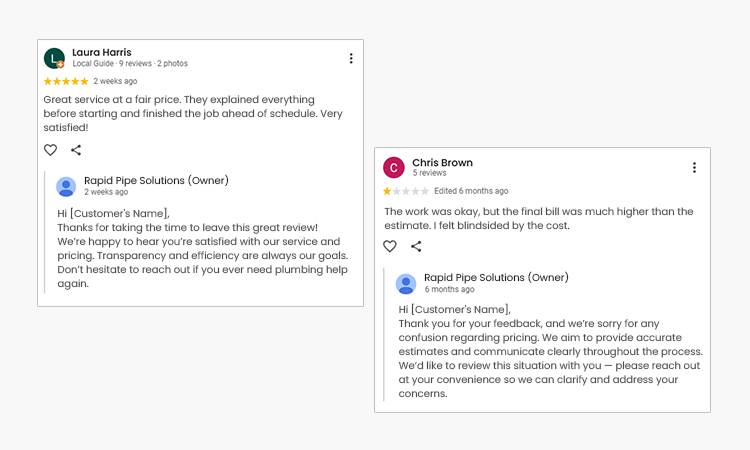Open the three-dot menu on Laura Harris's review

[351, 59]
